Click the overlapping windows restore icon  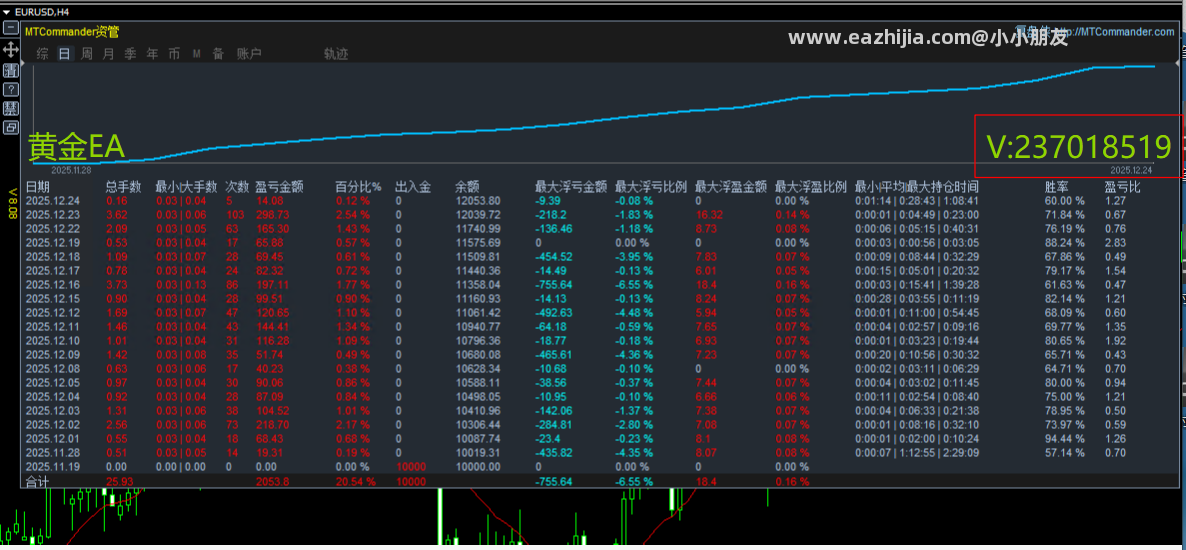coord(11,127)
